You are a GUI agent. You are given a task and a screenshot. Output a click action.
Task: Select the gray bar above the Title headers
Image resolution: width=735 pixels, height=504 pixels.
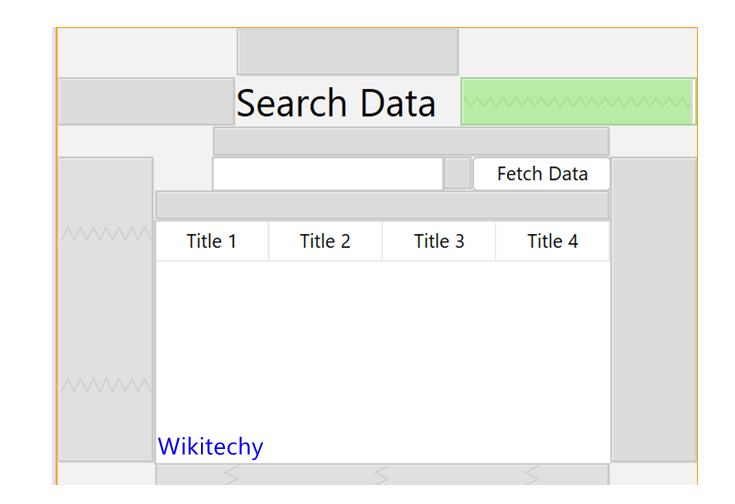click(x=382, y=205)
